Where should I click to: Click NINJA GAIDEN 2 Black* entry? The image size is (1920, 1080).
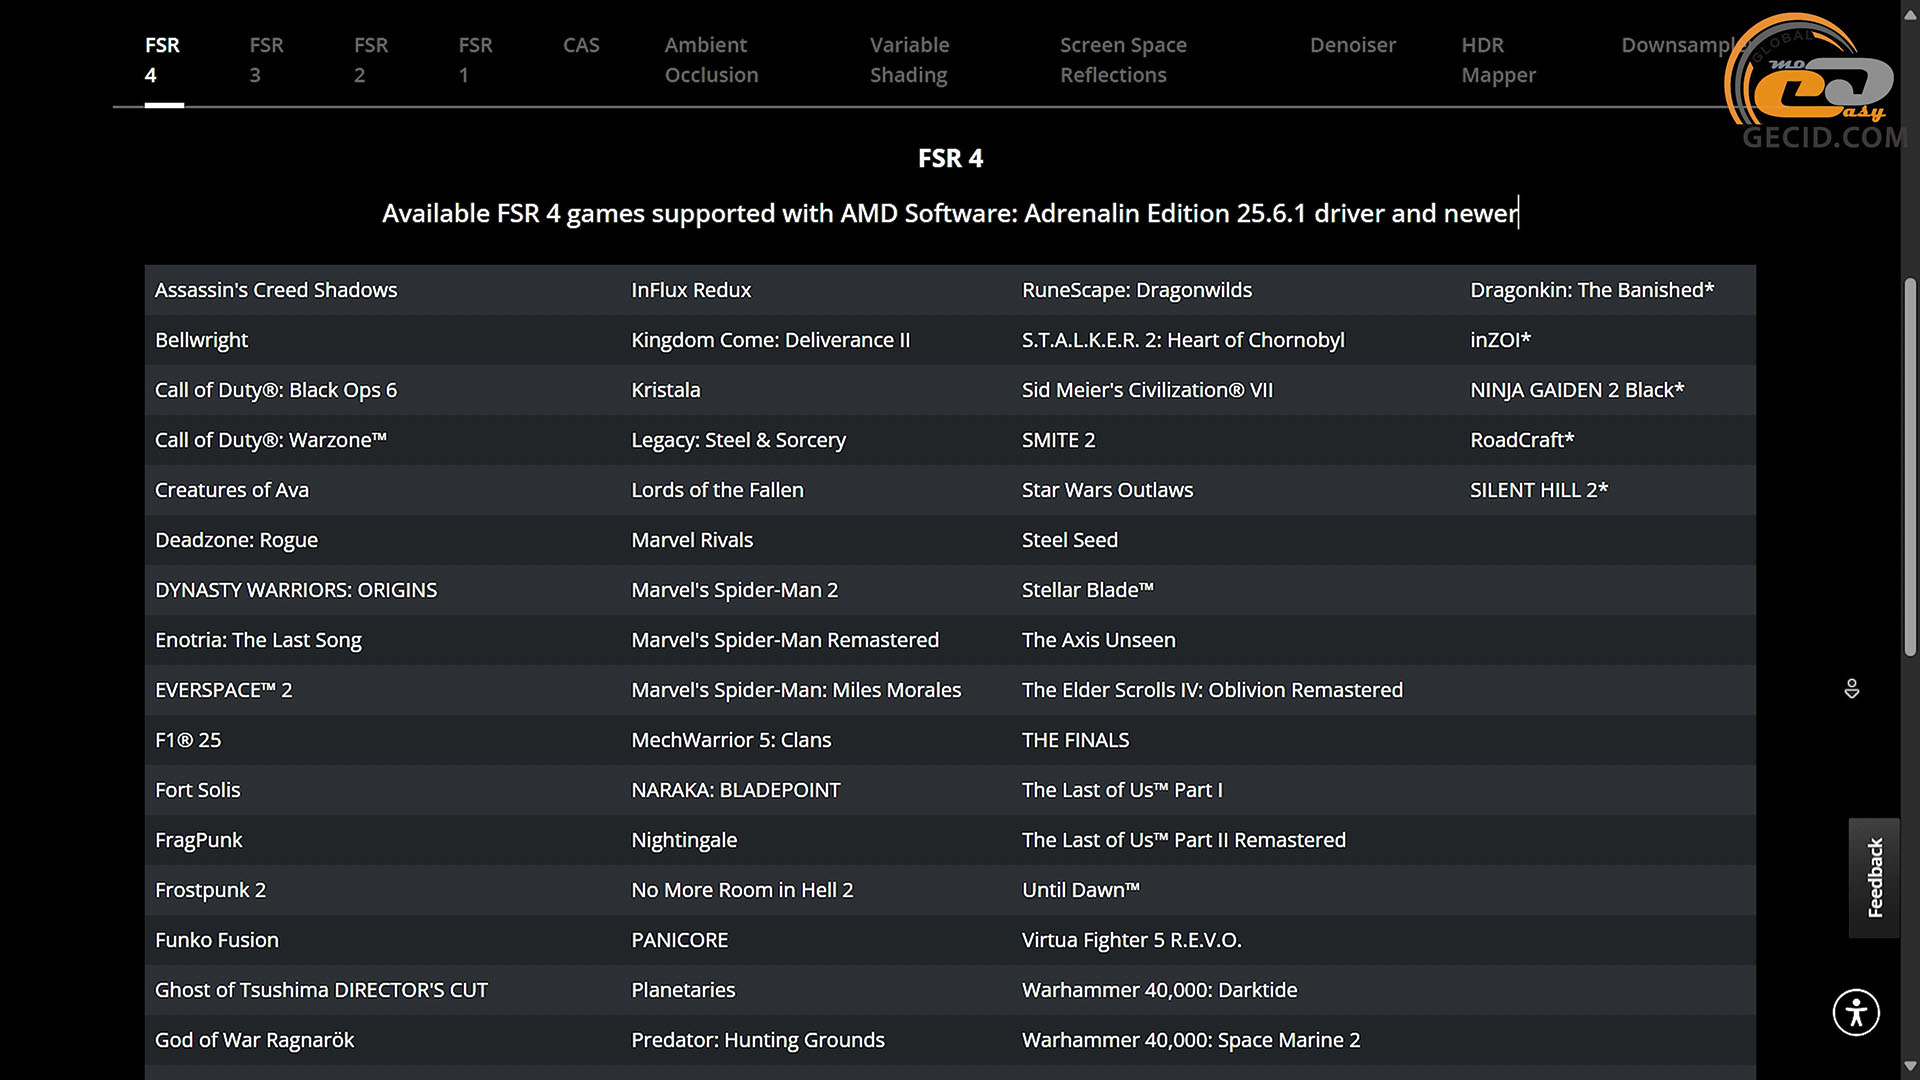(1577, 390)
